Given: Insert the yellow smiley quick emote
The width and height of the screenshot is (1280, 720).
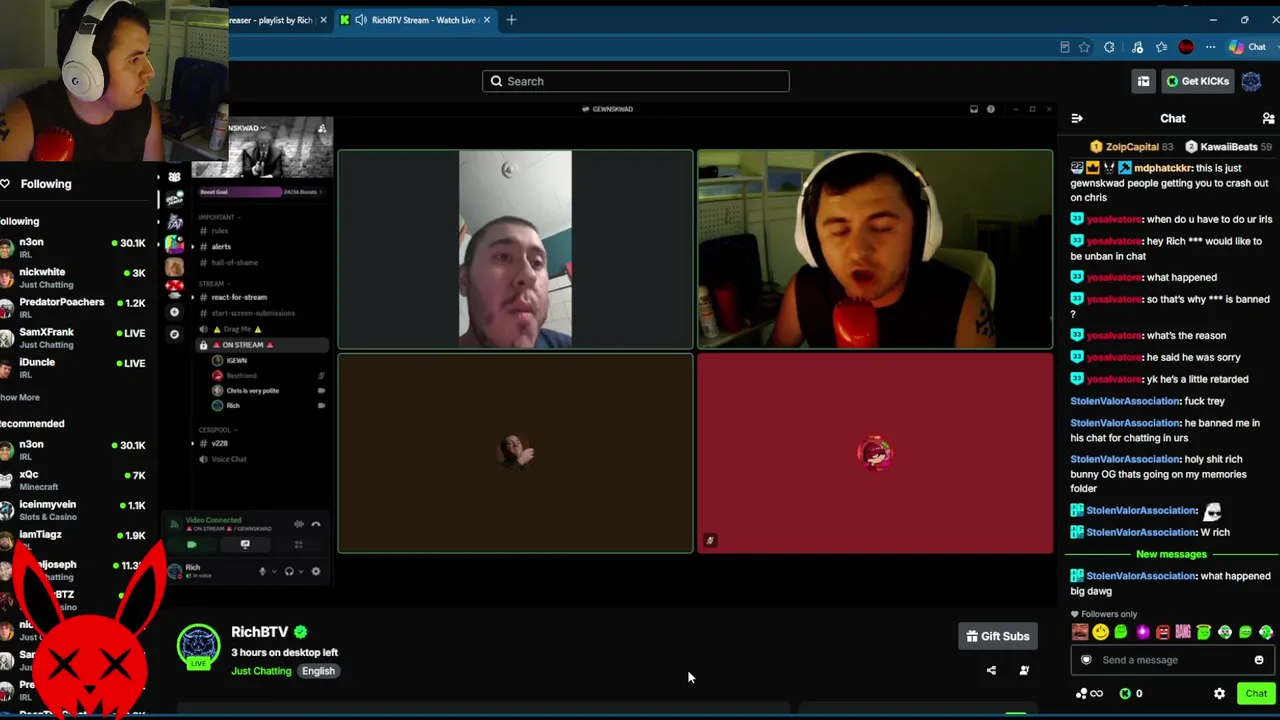Looking at the screenshot, I should pyautogui.click(x=1100, y=632).
